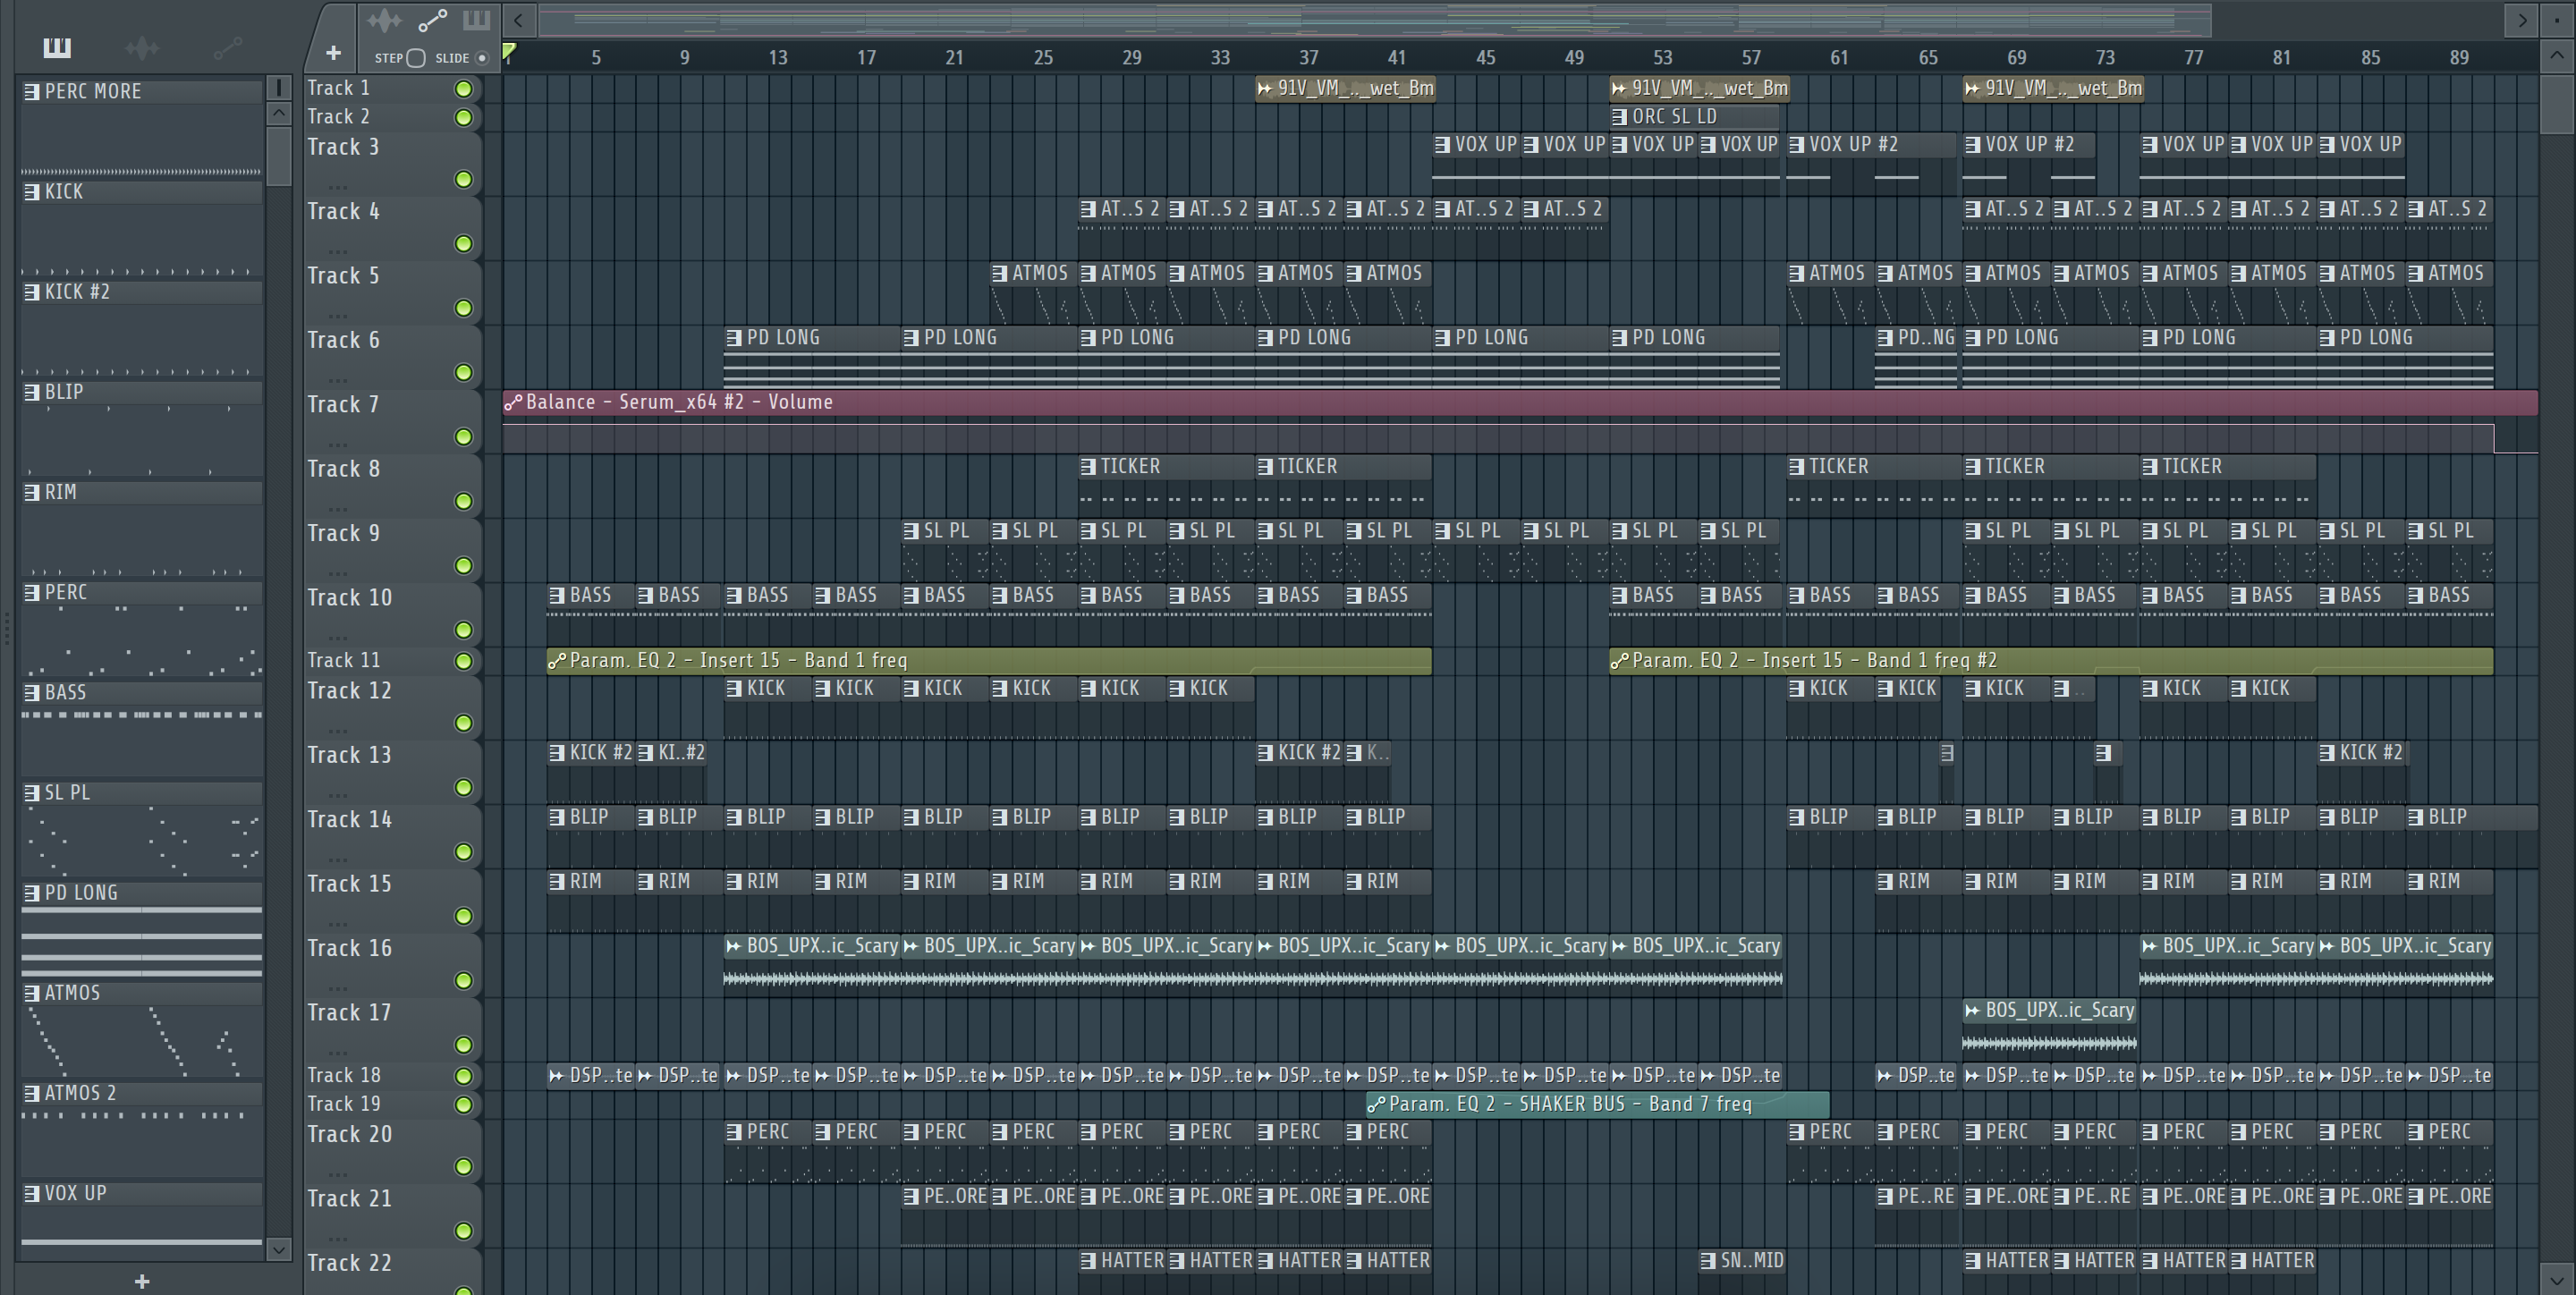Click the VOX UP pattern icon in the picker
The width and height of the screenshot is (2576, 1295).
pos(32,1193)
